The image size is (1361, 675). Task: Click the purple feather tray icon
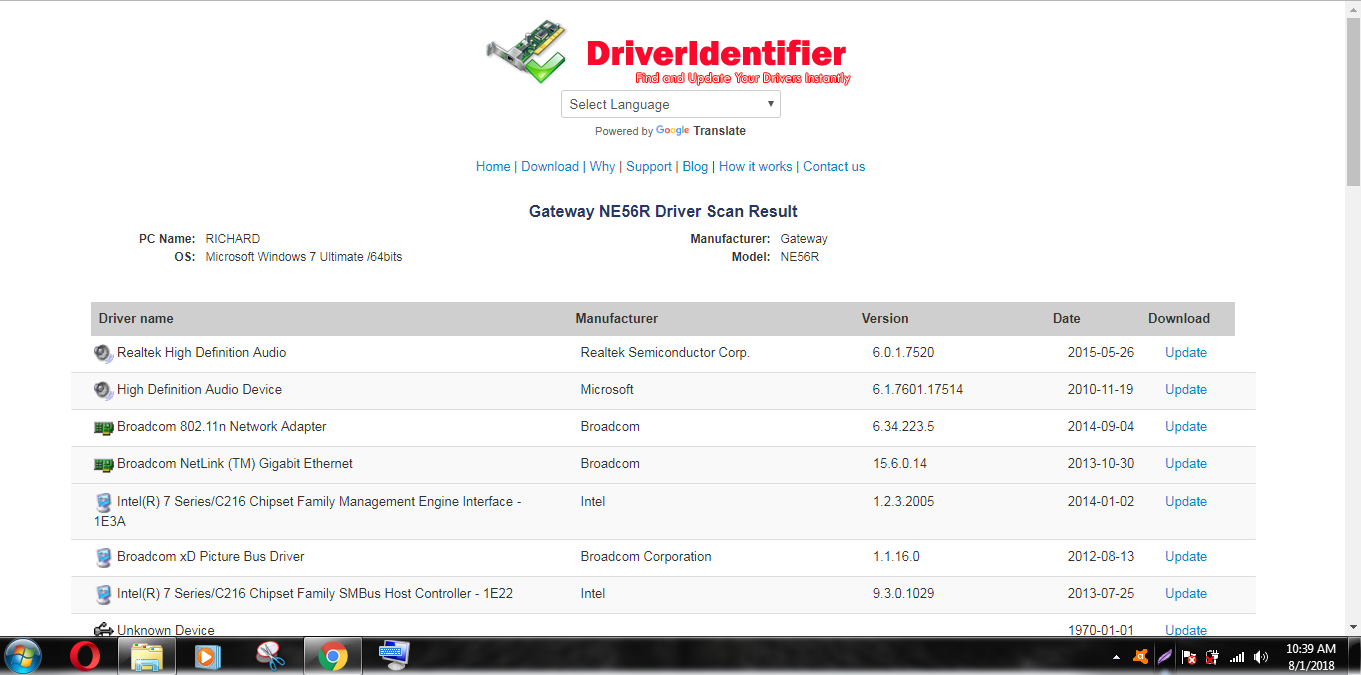click(x=1164, y=657)
